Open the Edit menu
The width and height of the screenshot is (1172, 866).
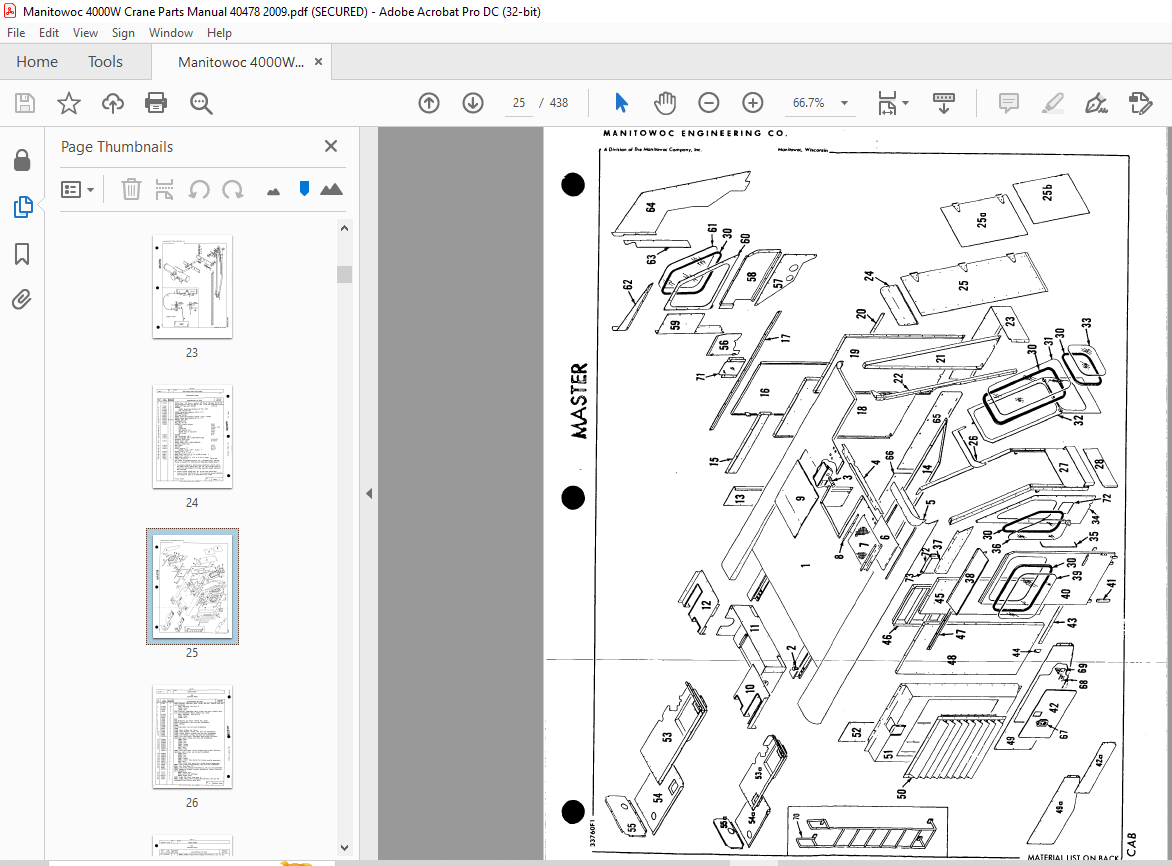pyautogui.click(x=49, y=33)
